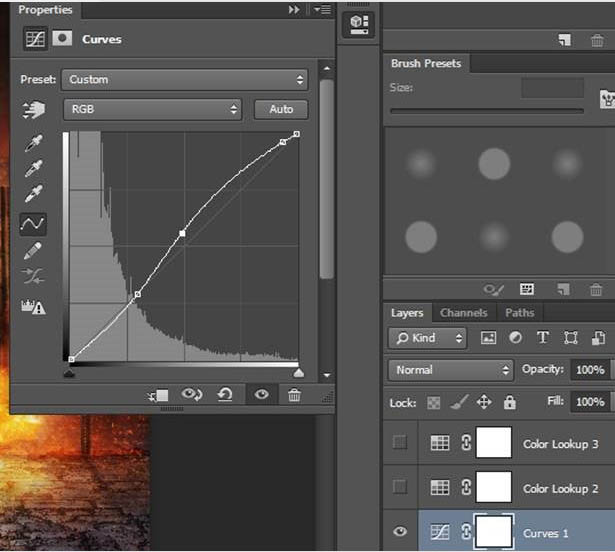Show the Color Lookup 3 layer
This screenshot has height=552, width=615.
point(400,442)
